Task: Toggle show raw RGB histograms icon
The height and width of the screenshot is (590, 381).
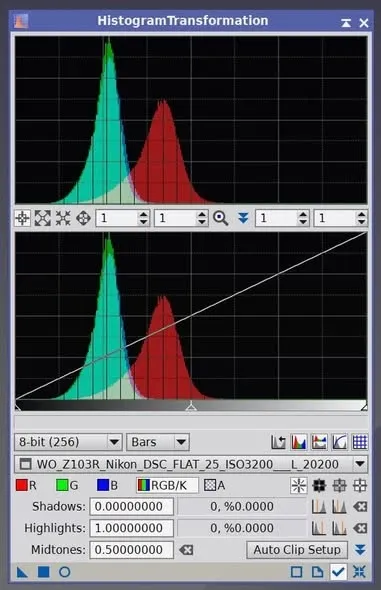Action: click(299, 442)
